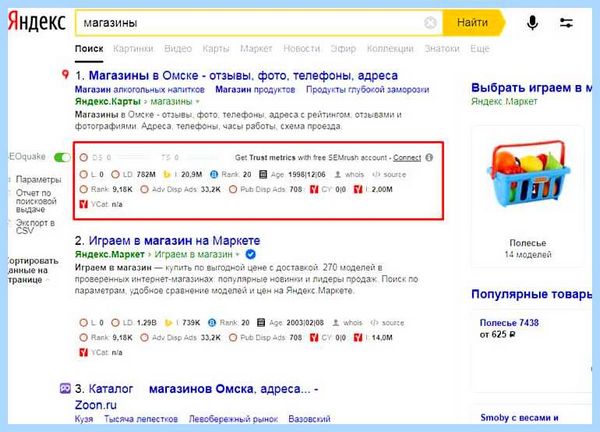Click the Bing index icon showing 20,9M
Image resolution: width=600 pixels, height=432 pixels.
(x=167, y=174)
